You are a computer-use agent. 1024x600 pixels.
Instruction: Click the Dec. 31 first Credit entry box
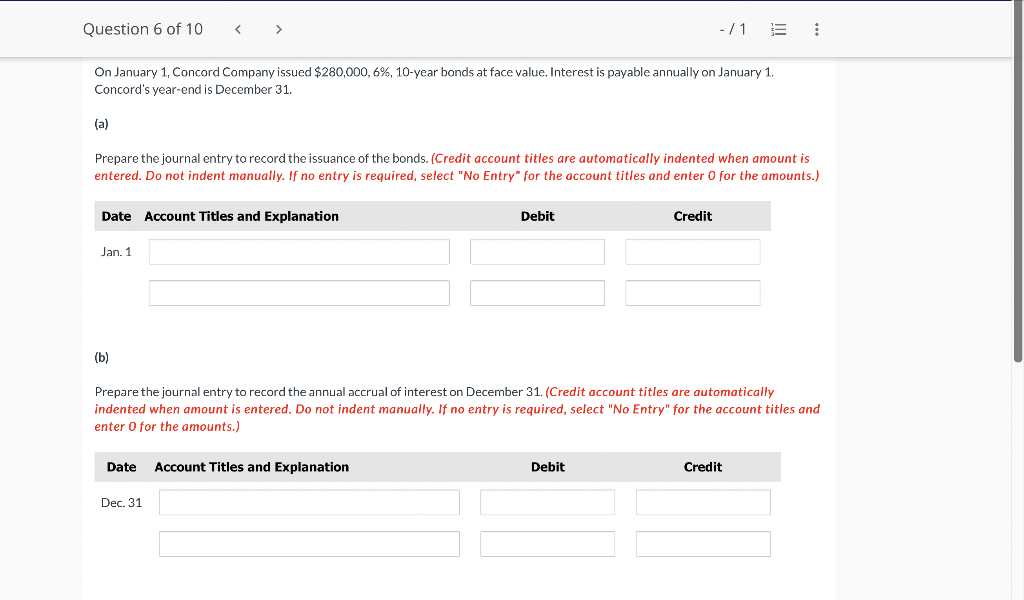click(x=703, y=502)
